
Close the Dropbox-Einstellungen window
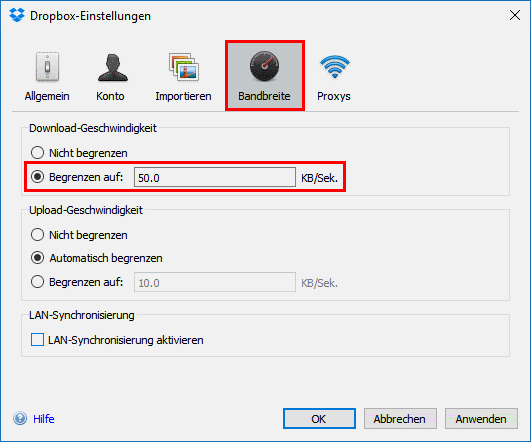(x=515, y=15)
